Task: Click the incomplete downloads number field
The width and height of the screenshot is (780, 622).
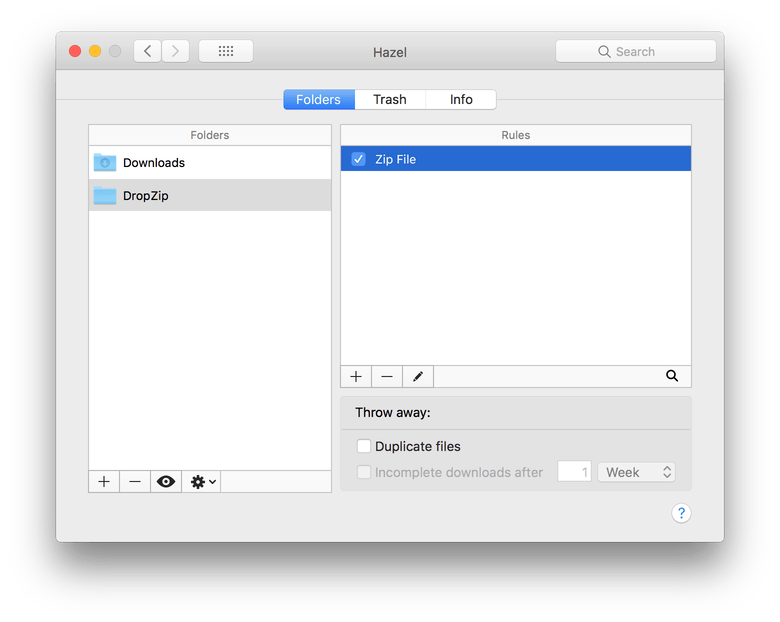Action: (x=575, y=472)
